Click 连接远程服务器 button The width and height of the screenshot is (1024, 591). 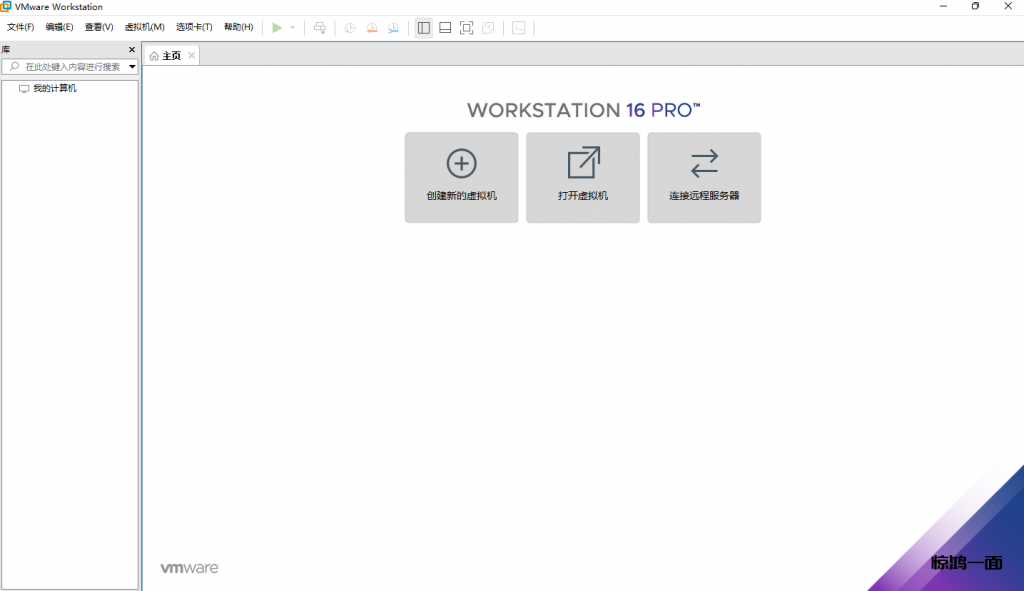704,177
